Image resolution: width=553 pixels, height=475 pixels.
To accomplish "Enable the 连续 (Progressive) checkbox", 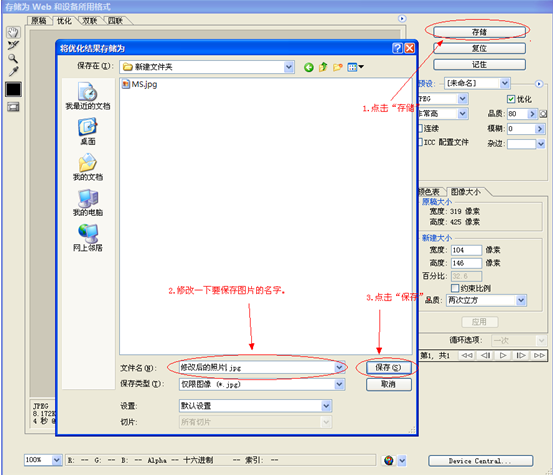I will (x=420, y=128).
